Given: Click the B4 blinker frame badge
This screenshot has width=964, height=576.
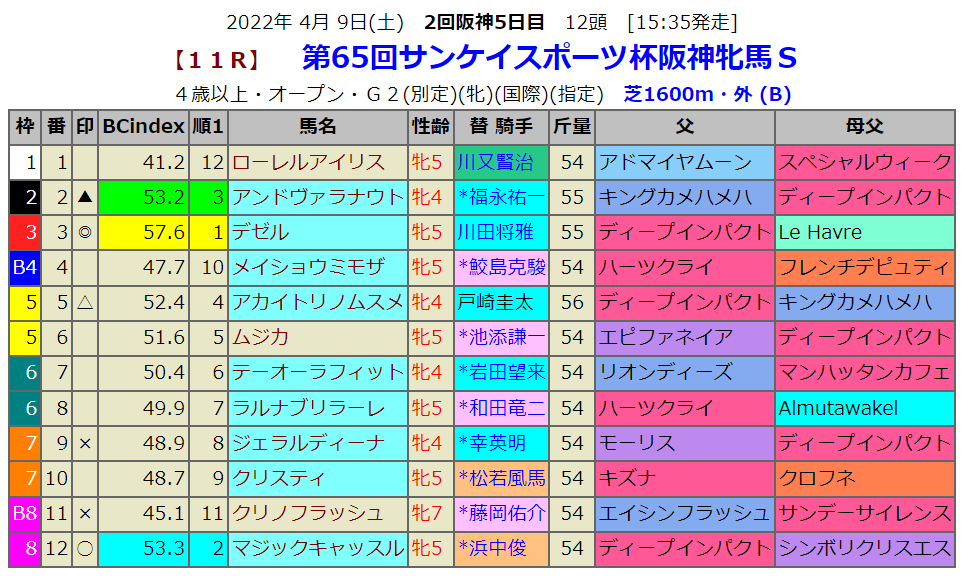Looking at the screenshot, I should pyautogui.click(x=24, y=267).
